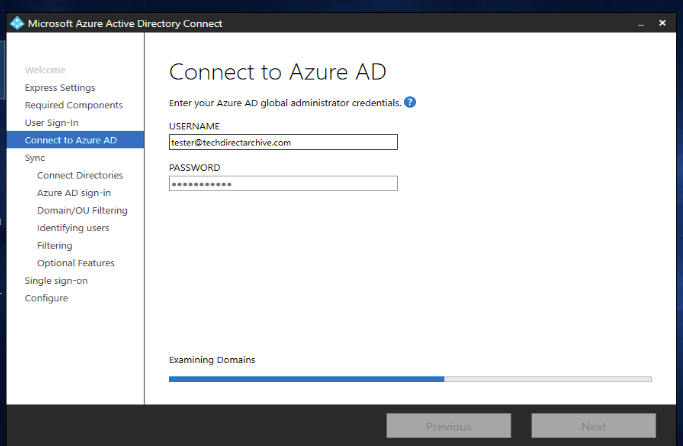Open Required Components step
The height and width of the screenshot is (446, 683).
click(x=74, y=105)
